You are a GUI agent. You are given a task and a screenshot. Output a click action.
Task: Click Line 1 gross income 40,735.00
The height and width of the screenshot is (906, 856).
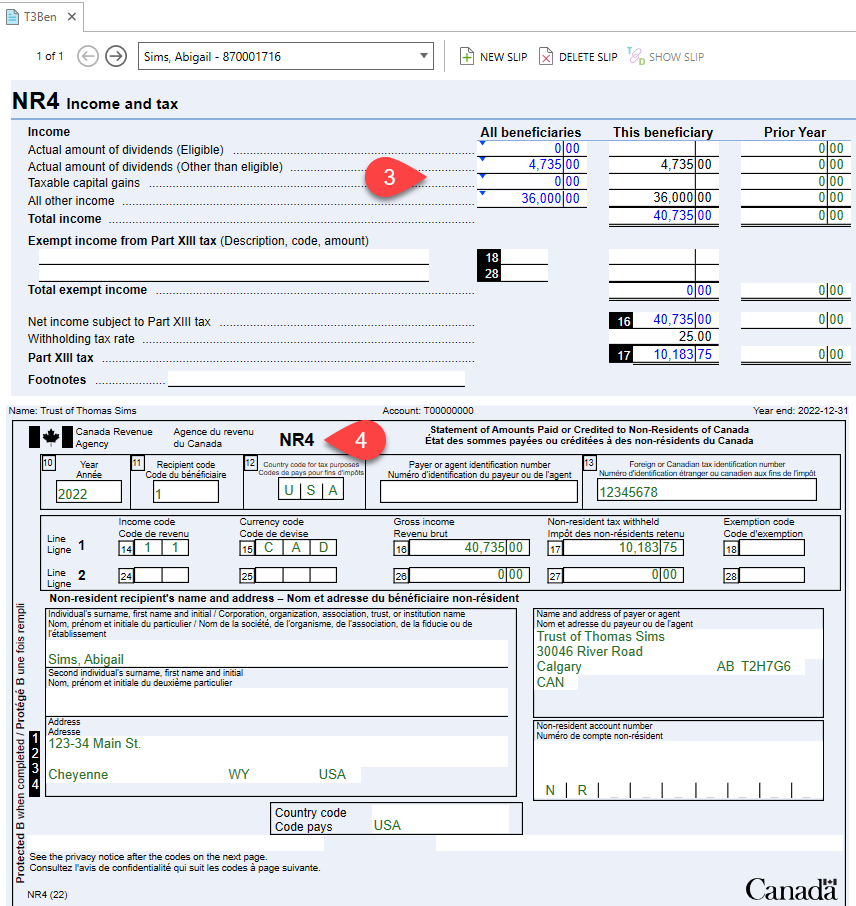(x=469, y=547)
